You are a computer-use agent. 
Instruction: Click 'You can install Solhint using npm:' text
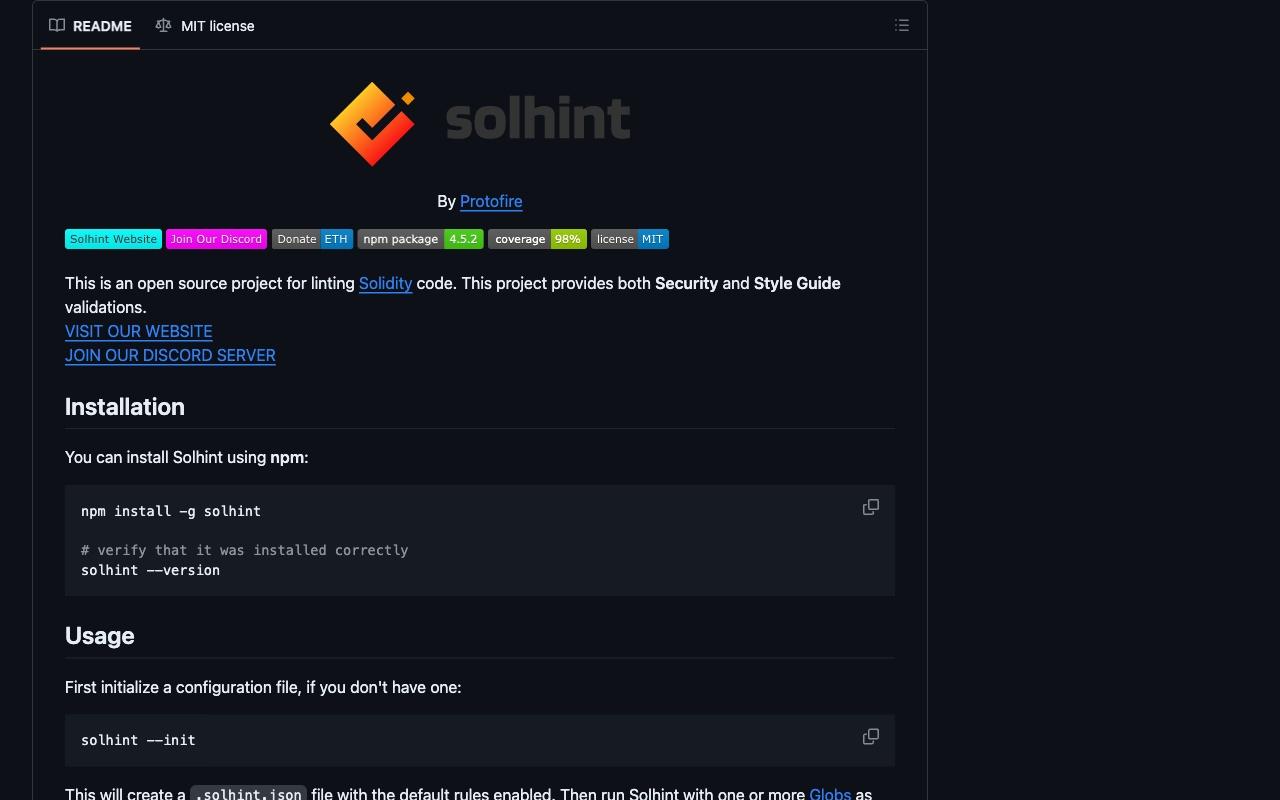click(187, 457)
